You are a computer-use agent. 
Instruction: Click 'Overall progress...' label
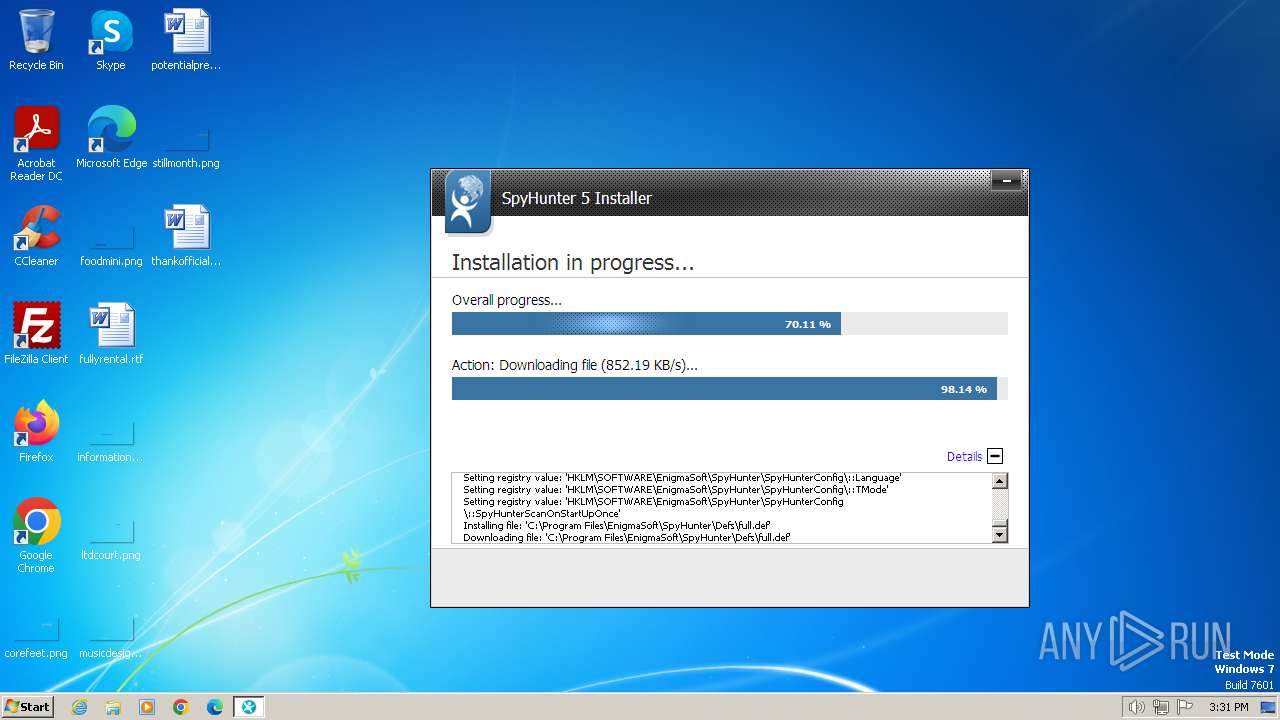[507, 300]
